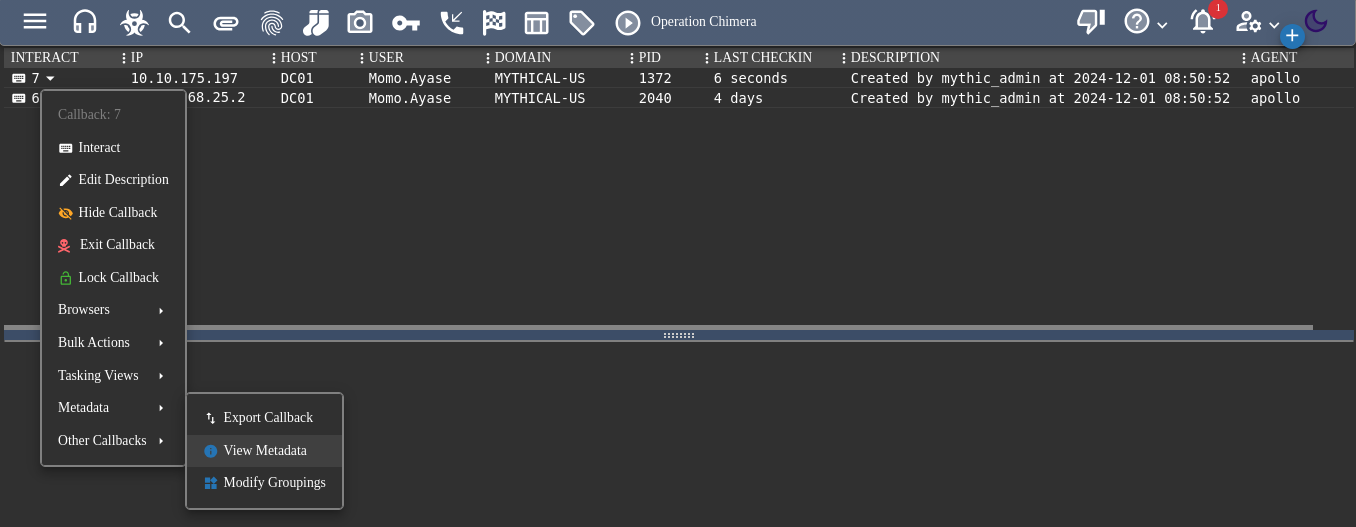Select Export Callback in submenu
Image resolution: width=1356 pixels, height=527 pixels.
click(265, 418)
